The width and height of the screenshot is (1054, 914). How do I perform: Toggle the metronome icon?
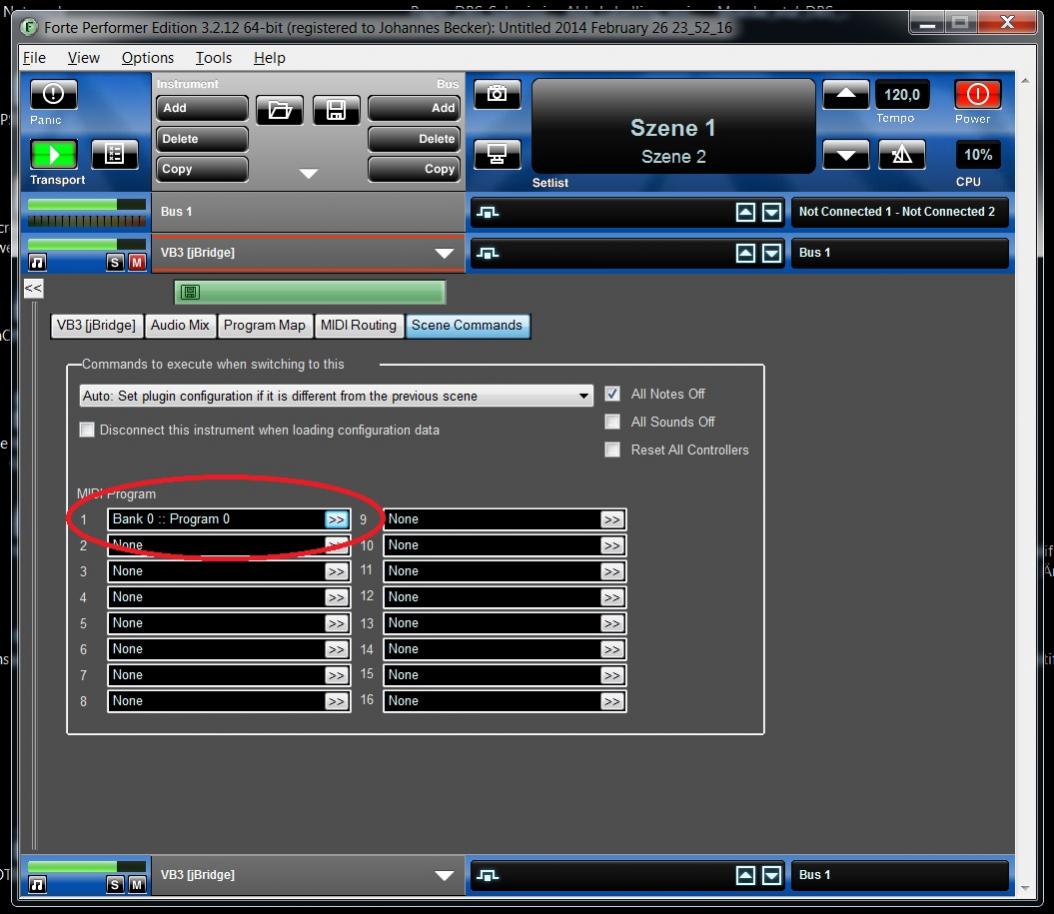point(901,155)
